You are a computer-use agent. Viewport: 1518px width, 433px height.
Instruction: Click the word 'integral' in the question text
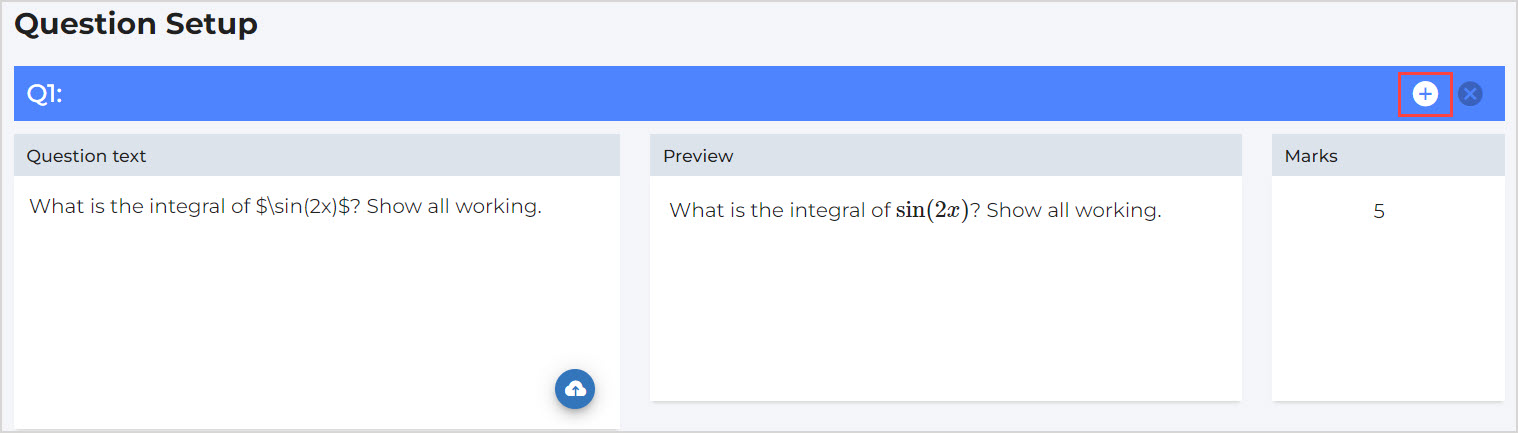(x=187, y=207)
